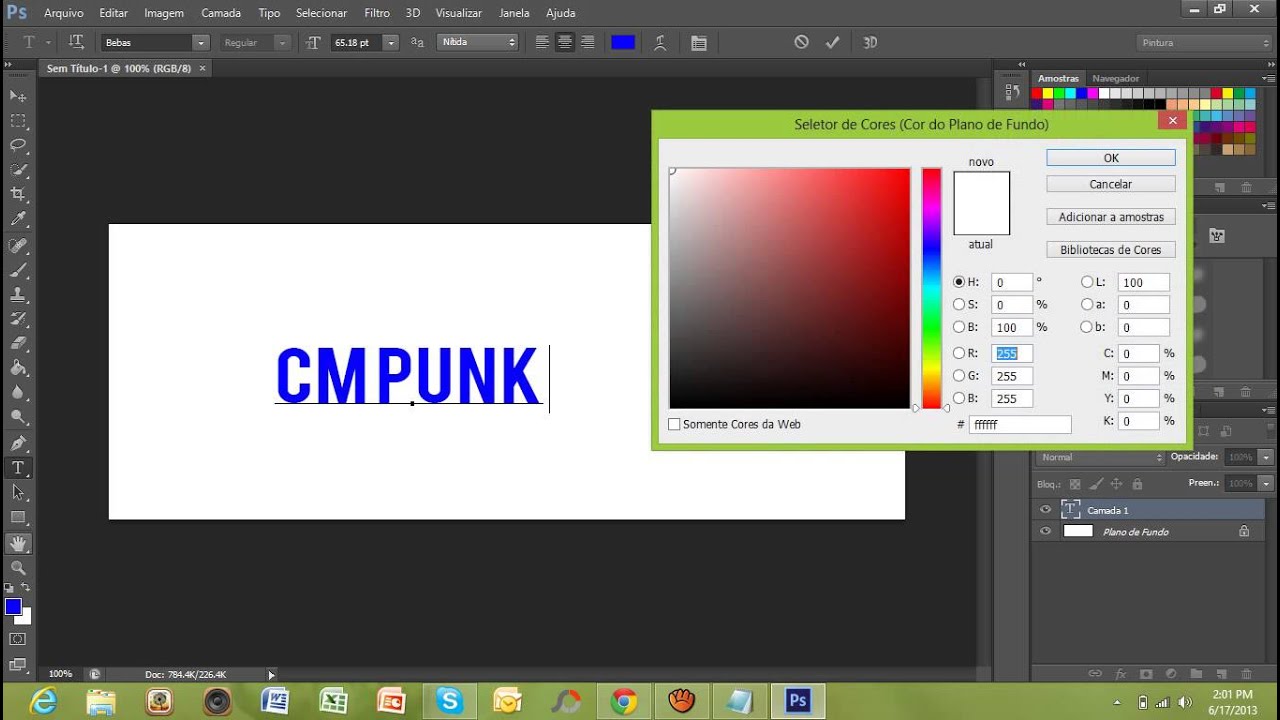Select the Clone Stamp tool
Viewport: 1280px width, 720px height.
point(18,295)
